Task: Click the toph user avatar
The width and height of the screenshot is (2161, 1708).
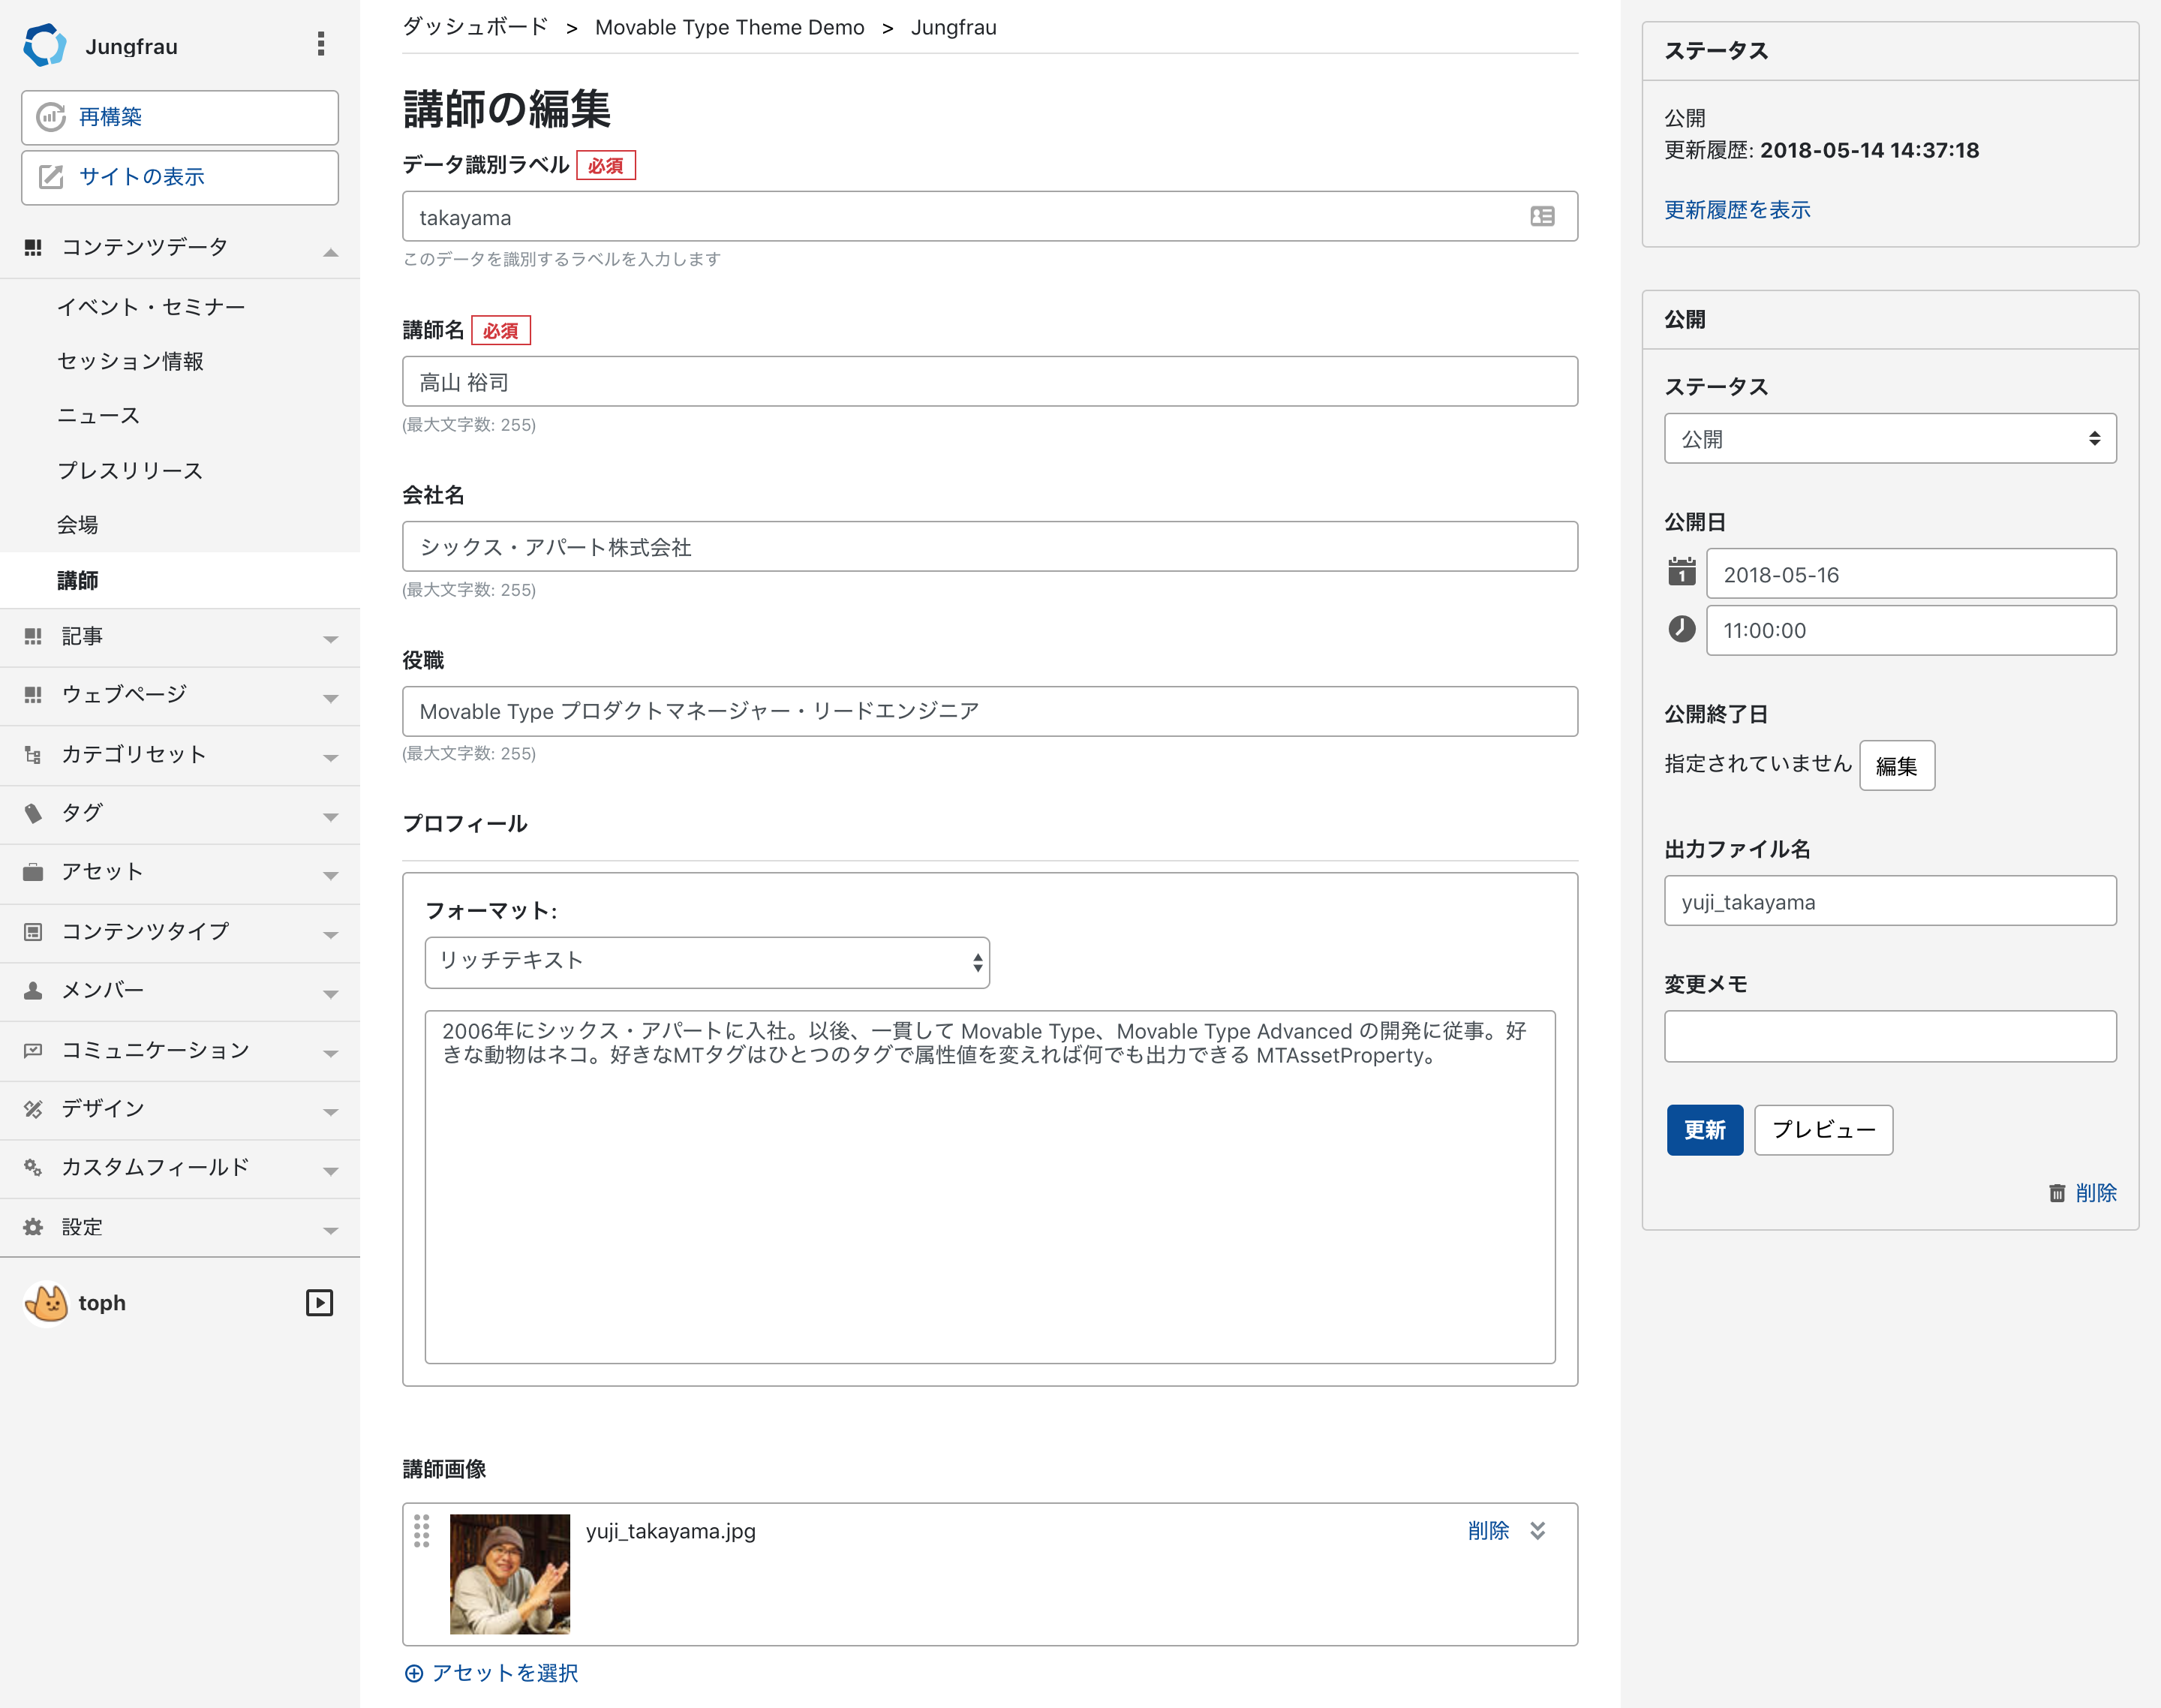Action: pyautogui.click(x=46, y=1302)
